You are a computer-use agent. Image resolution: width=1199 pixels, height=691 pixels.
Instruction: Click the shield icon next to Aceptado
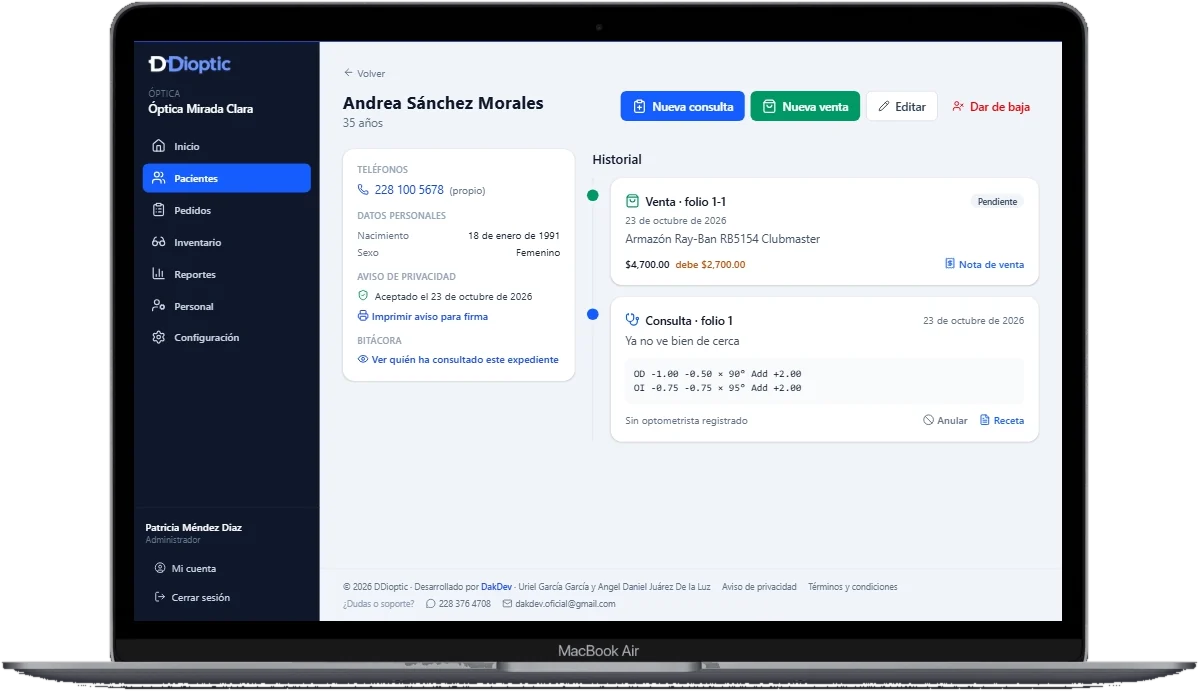pyautogui.click(x=363, y=296)
